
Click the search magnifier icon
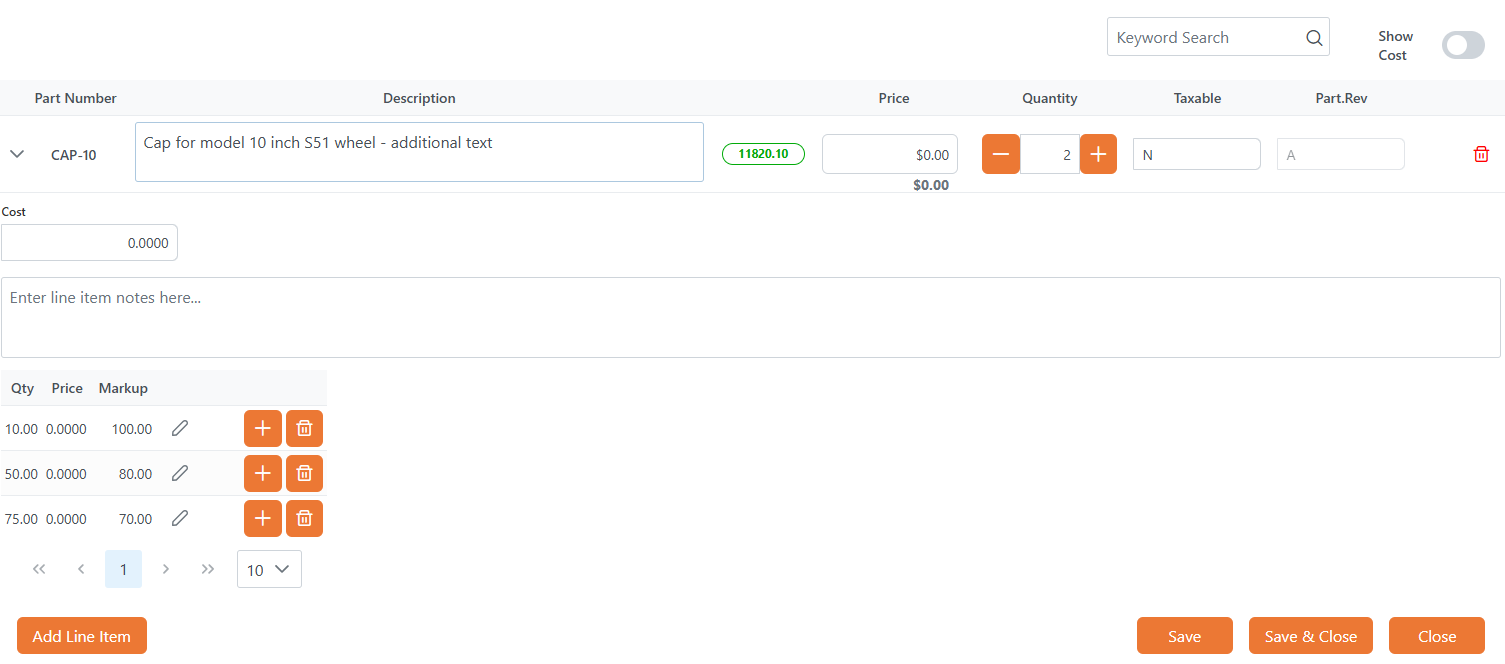pyautogui.click(x=1313, y=37)
